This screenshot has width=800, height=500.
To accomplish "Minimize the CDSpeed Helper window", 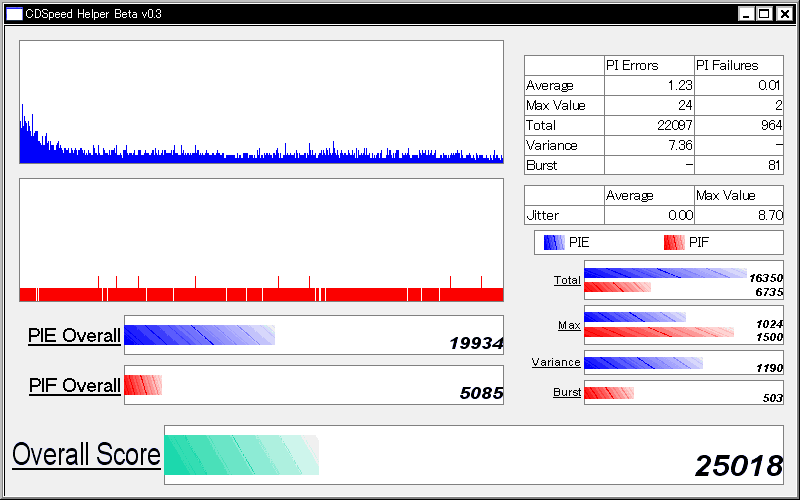I will 746,14.
